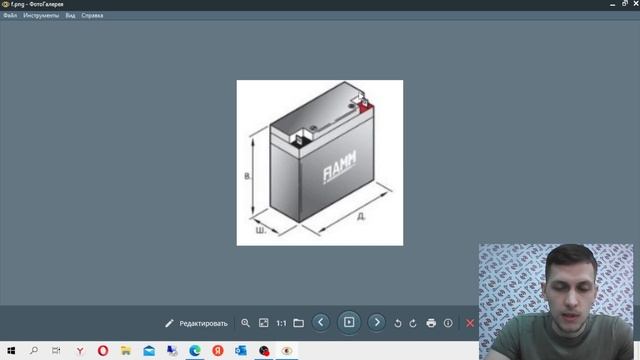Open the folder browse icon
This screenshot has height=360, width=640.
pyautogui.click(x=299, y=323)
